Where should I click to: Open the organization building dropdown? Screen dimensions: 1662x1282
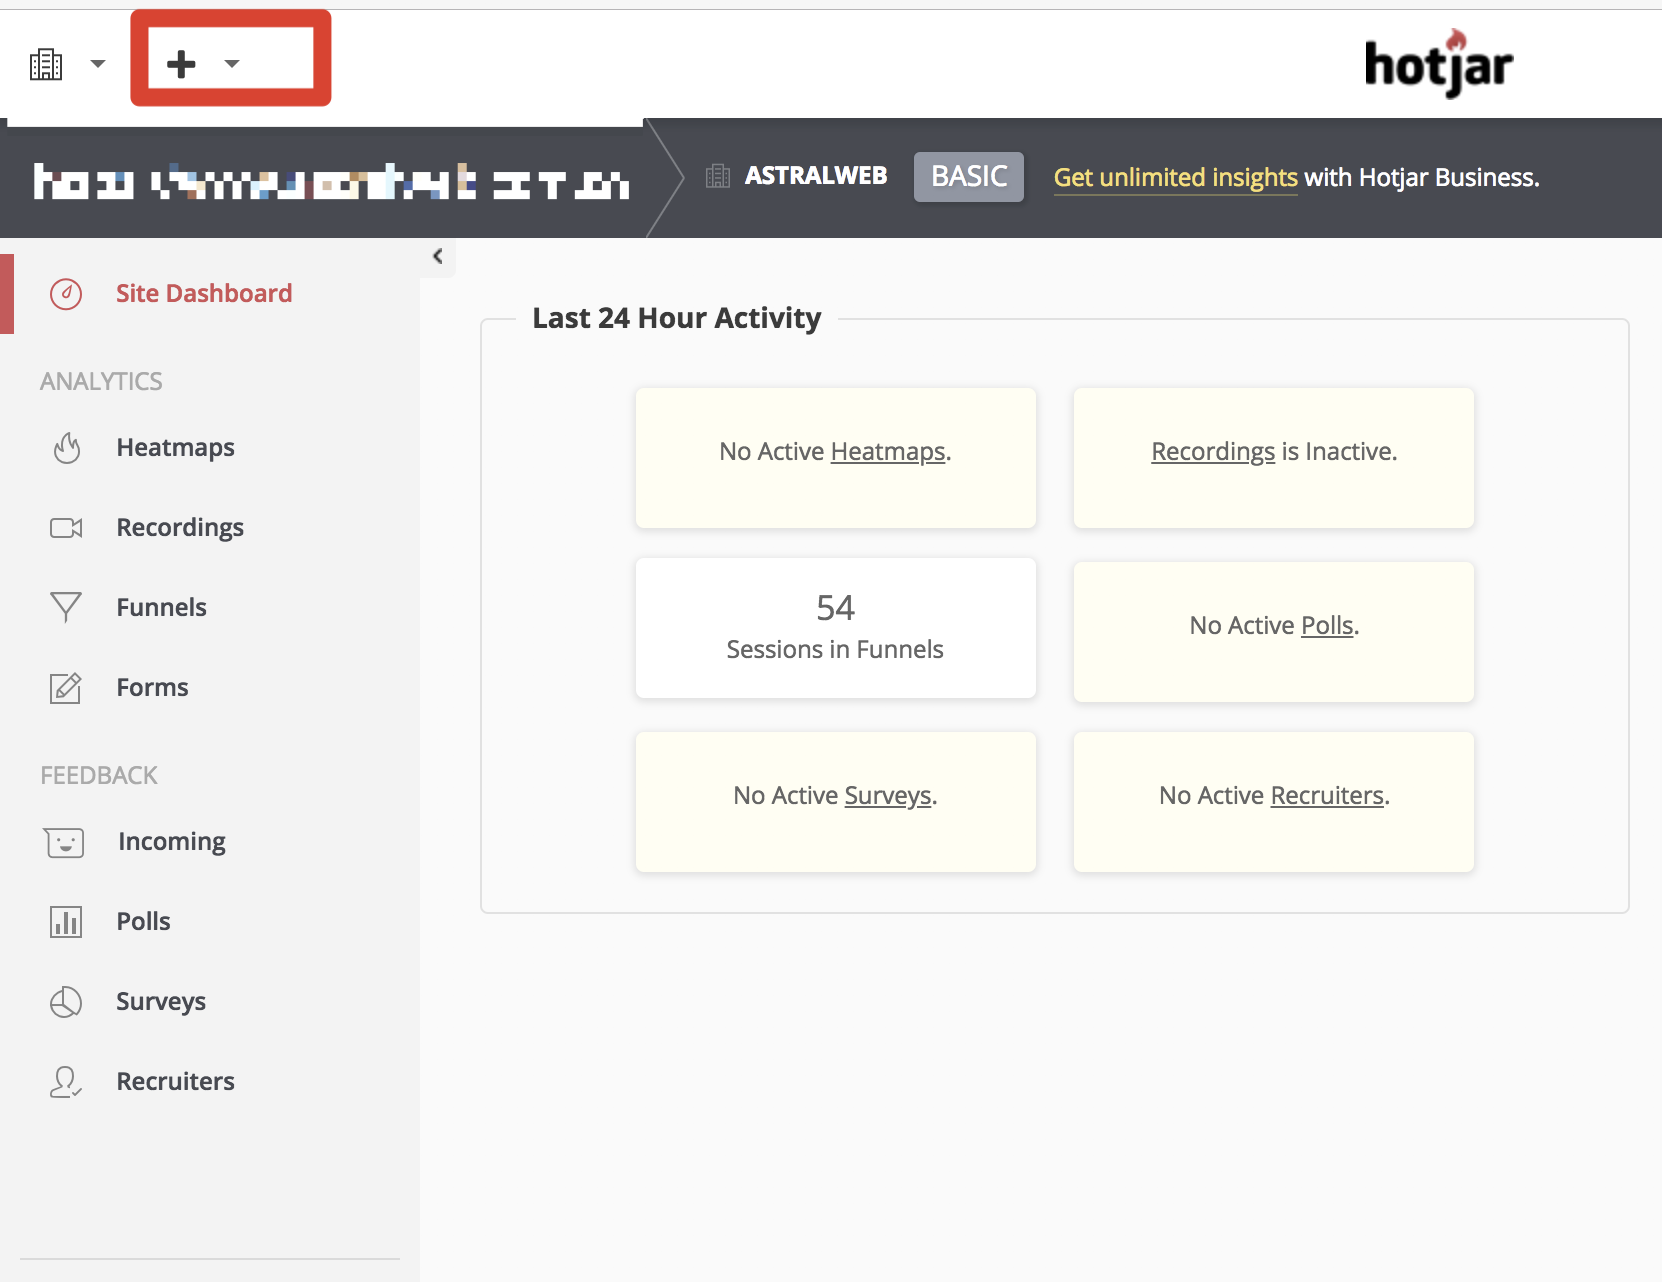pos(66,64)
